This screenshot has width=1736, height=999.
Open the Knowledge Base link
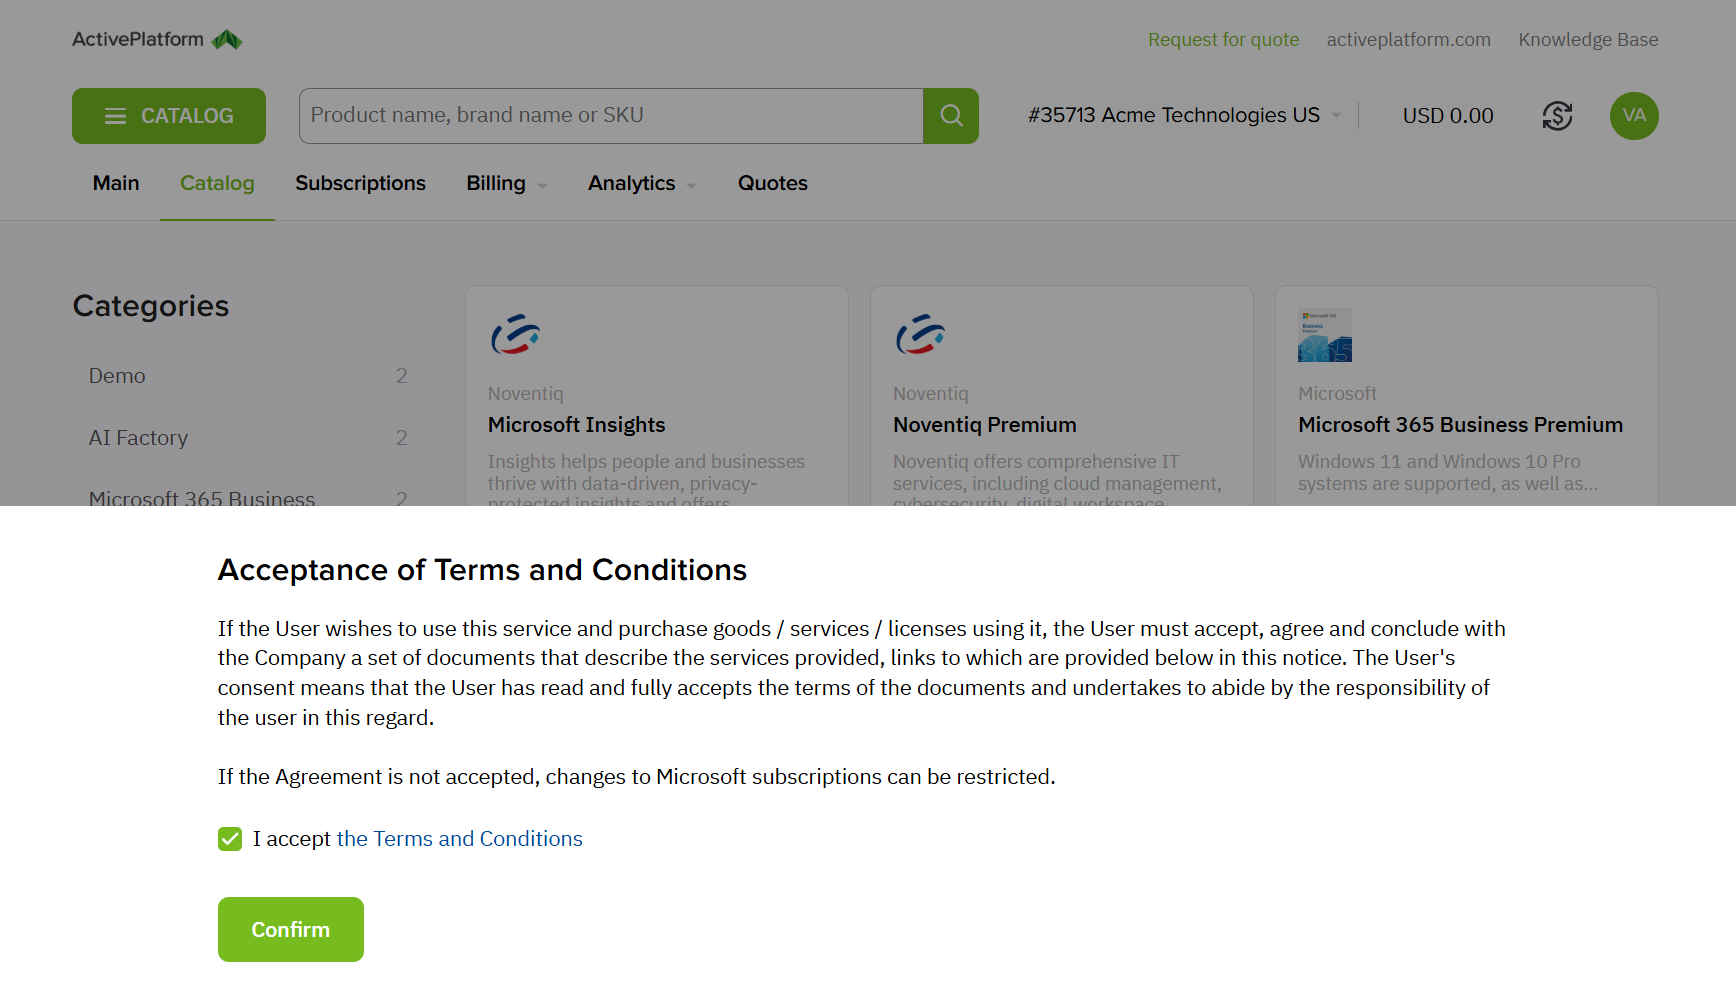point(1588,40)
